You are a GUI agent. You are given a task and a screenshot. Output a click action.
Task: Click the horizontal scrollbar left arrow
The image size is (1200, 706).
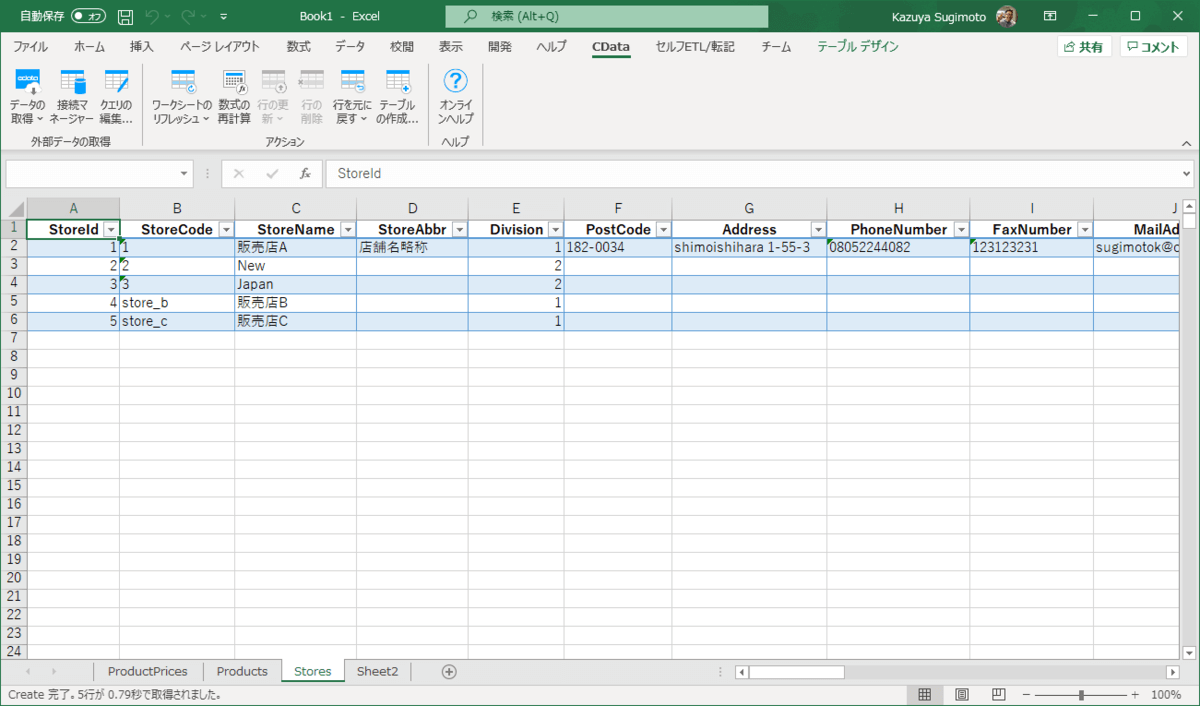tap(743, 671)
